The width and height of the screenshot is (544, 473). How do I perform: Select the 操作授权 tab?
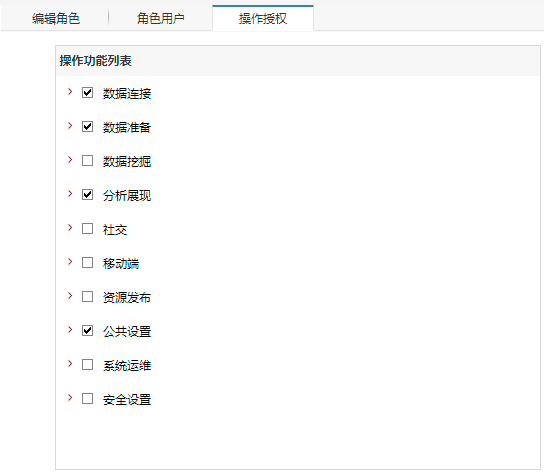[263, 18]
